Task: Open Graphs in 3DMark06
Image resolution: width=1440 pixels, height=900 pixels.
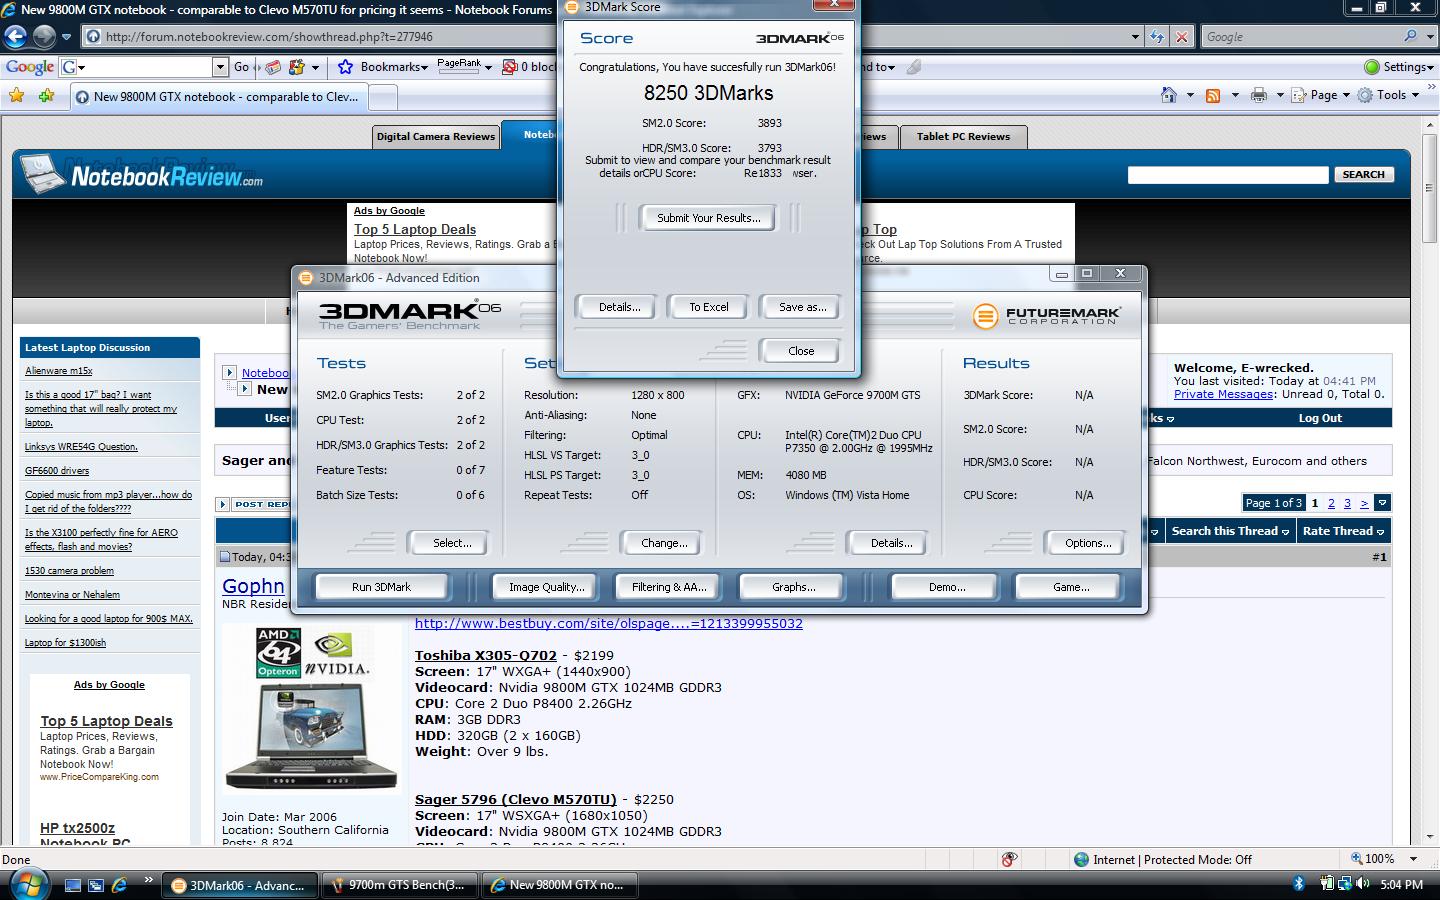Action: (x=793, y=587)
